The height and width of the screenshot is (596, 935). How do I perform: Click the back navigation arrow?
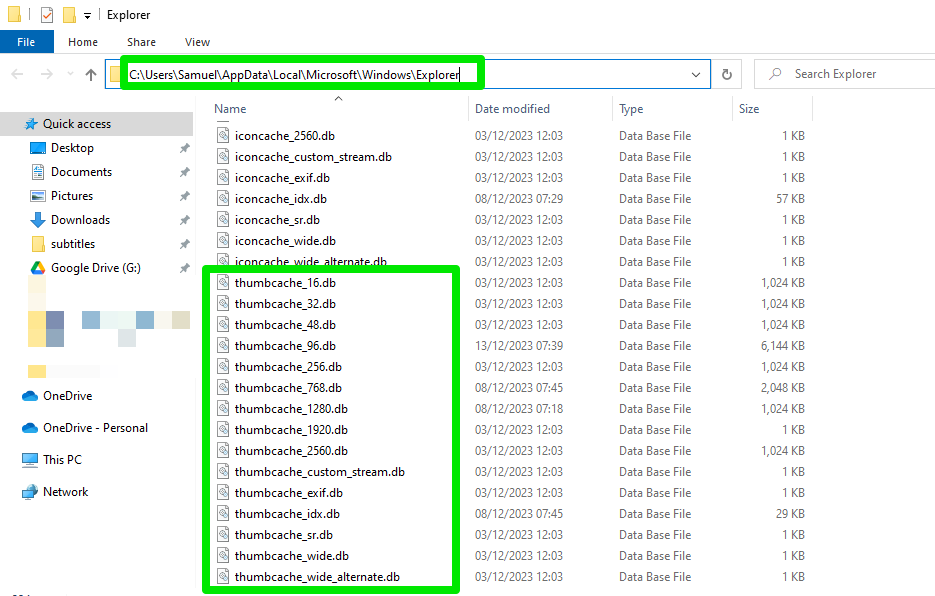[x=17, y=73]
